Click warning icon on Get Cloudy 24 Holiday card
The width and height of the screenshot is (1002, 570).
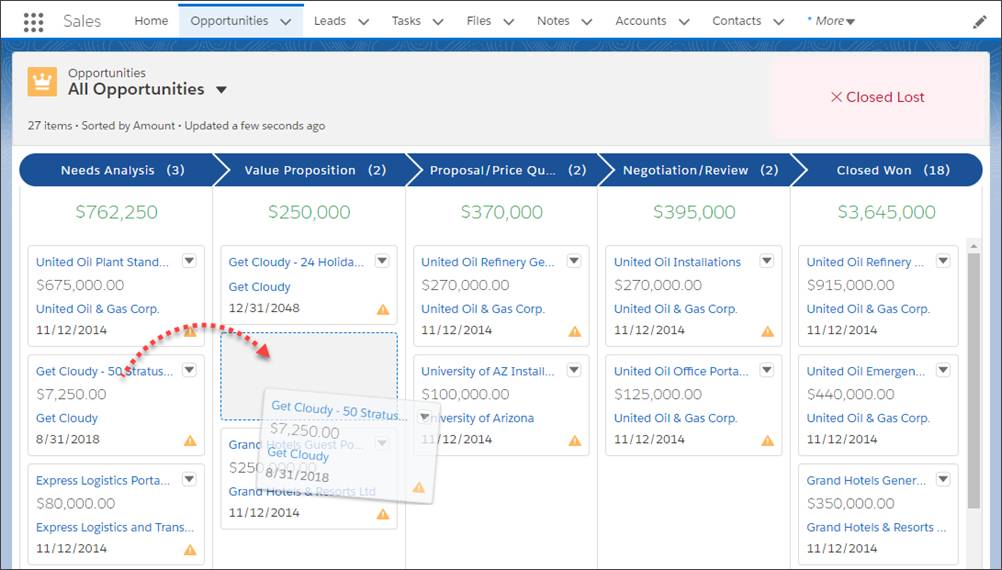[x=383, y=310]
